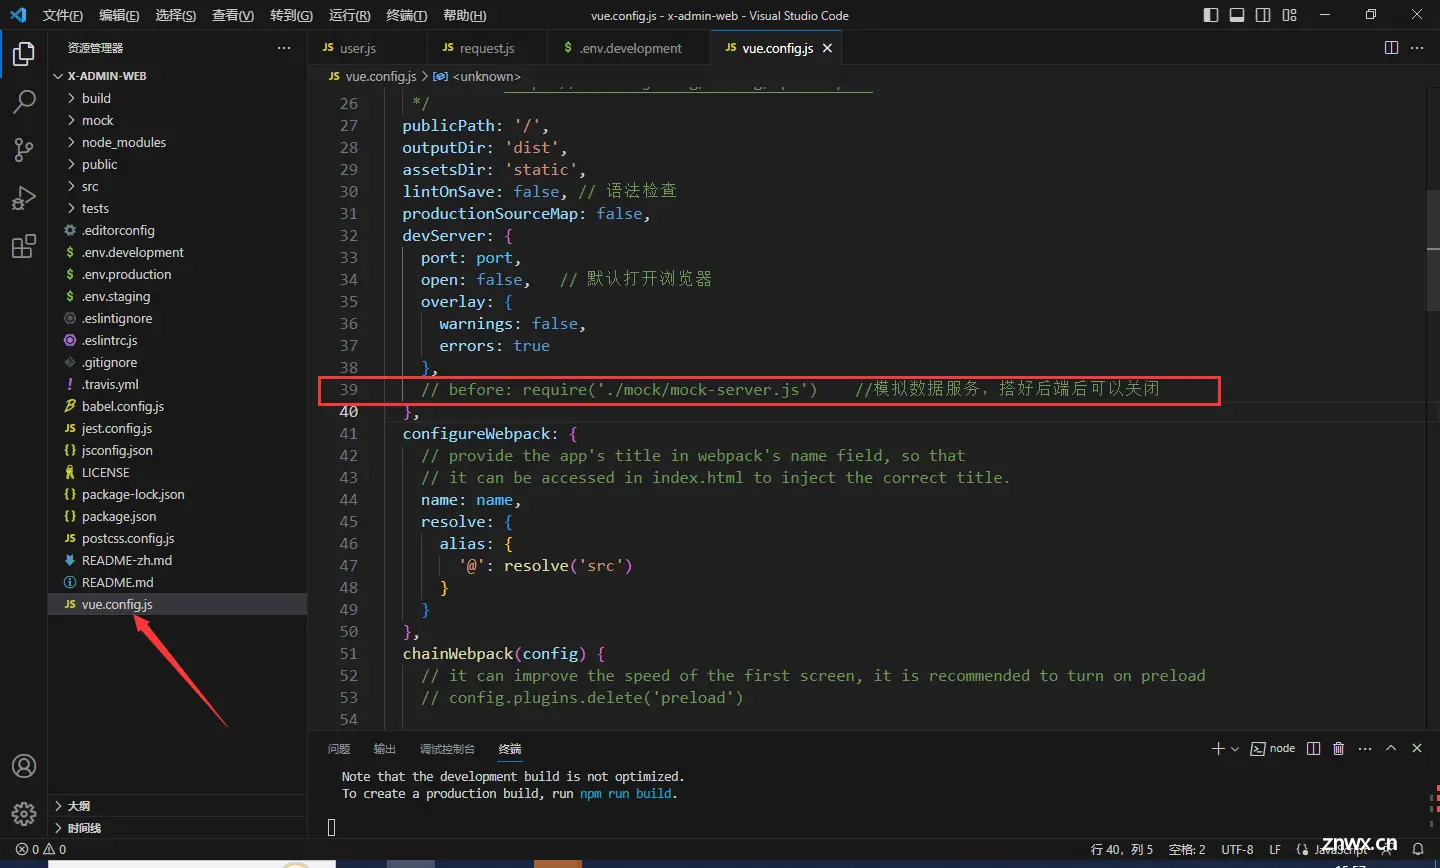Toggle primary side bar visibility

point(1211,15)
